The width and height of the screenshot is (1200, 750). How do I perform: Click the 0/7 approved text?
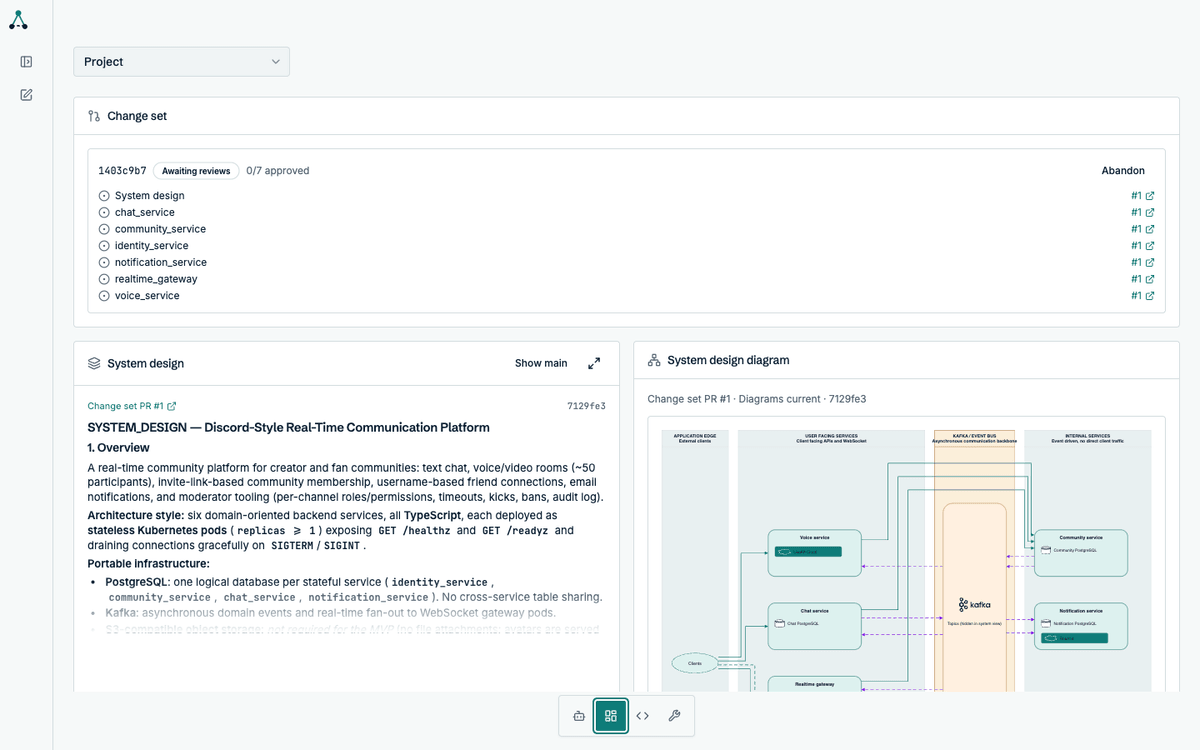(x=278, y=171)
